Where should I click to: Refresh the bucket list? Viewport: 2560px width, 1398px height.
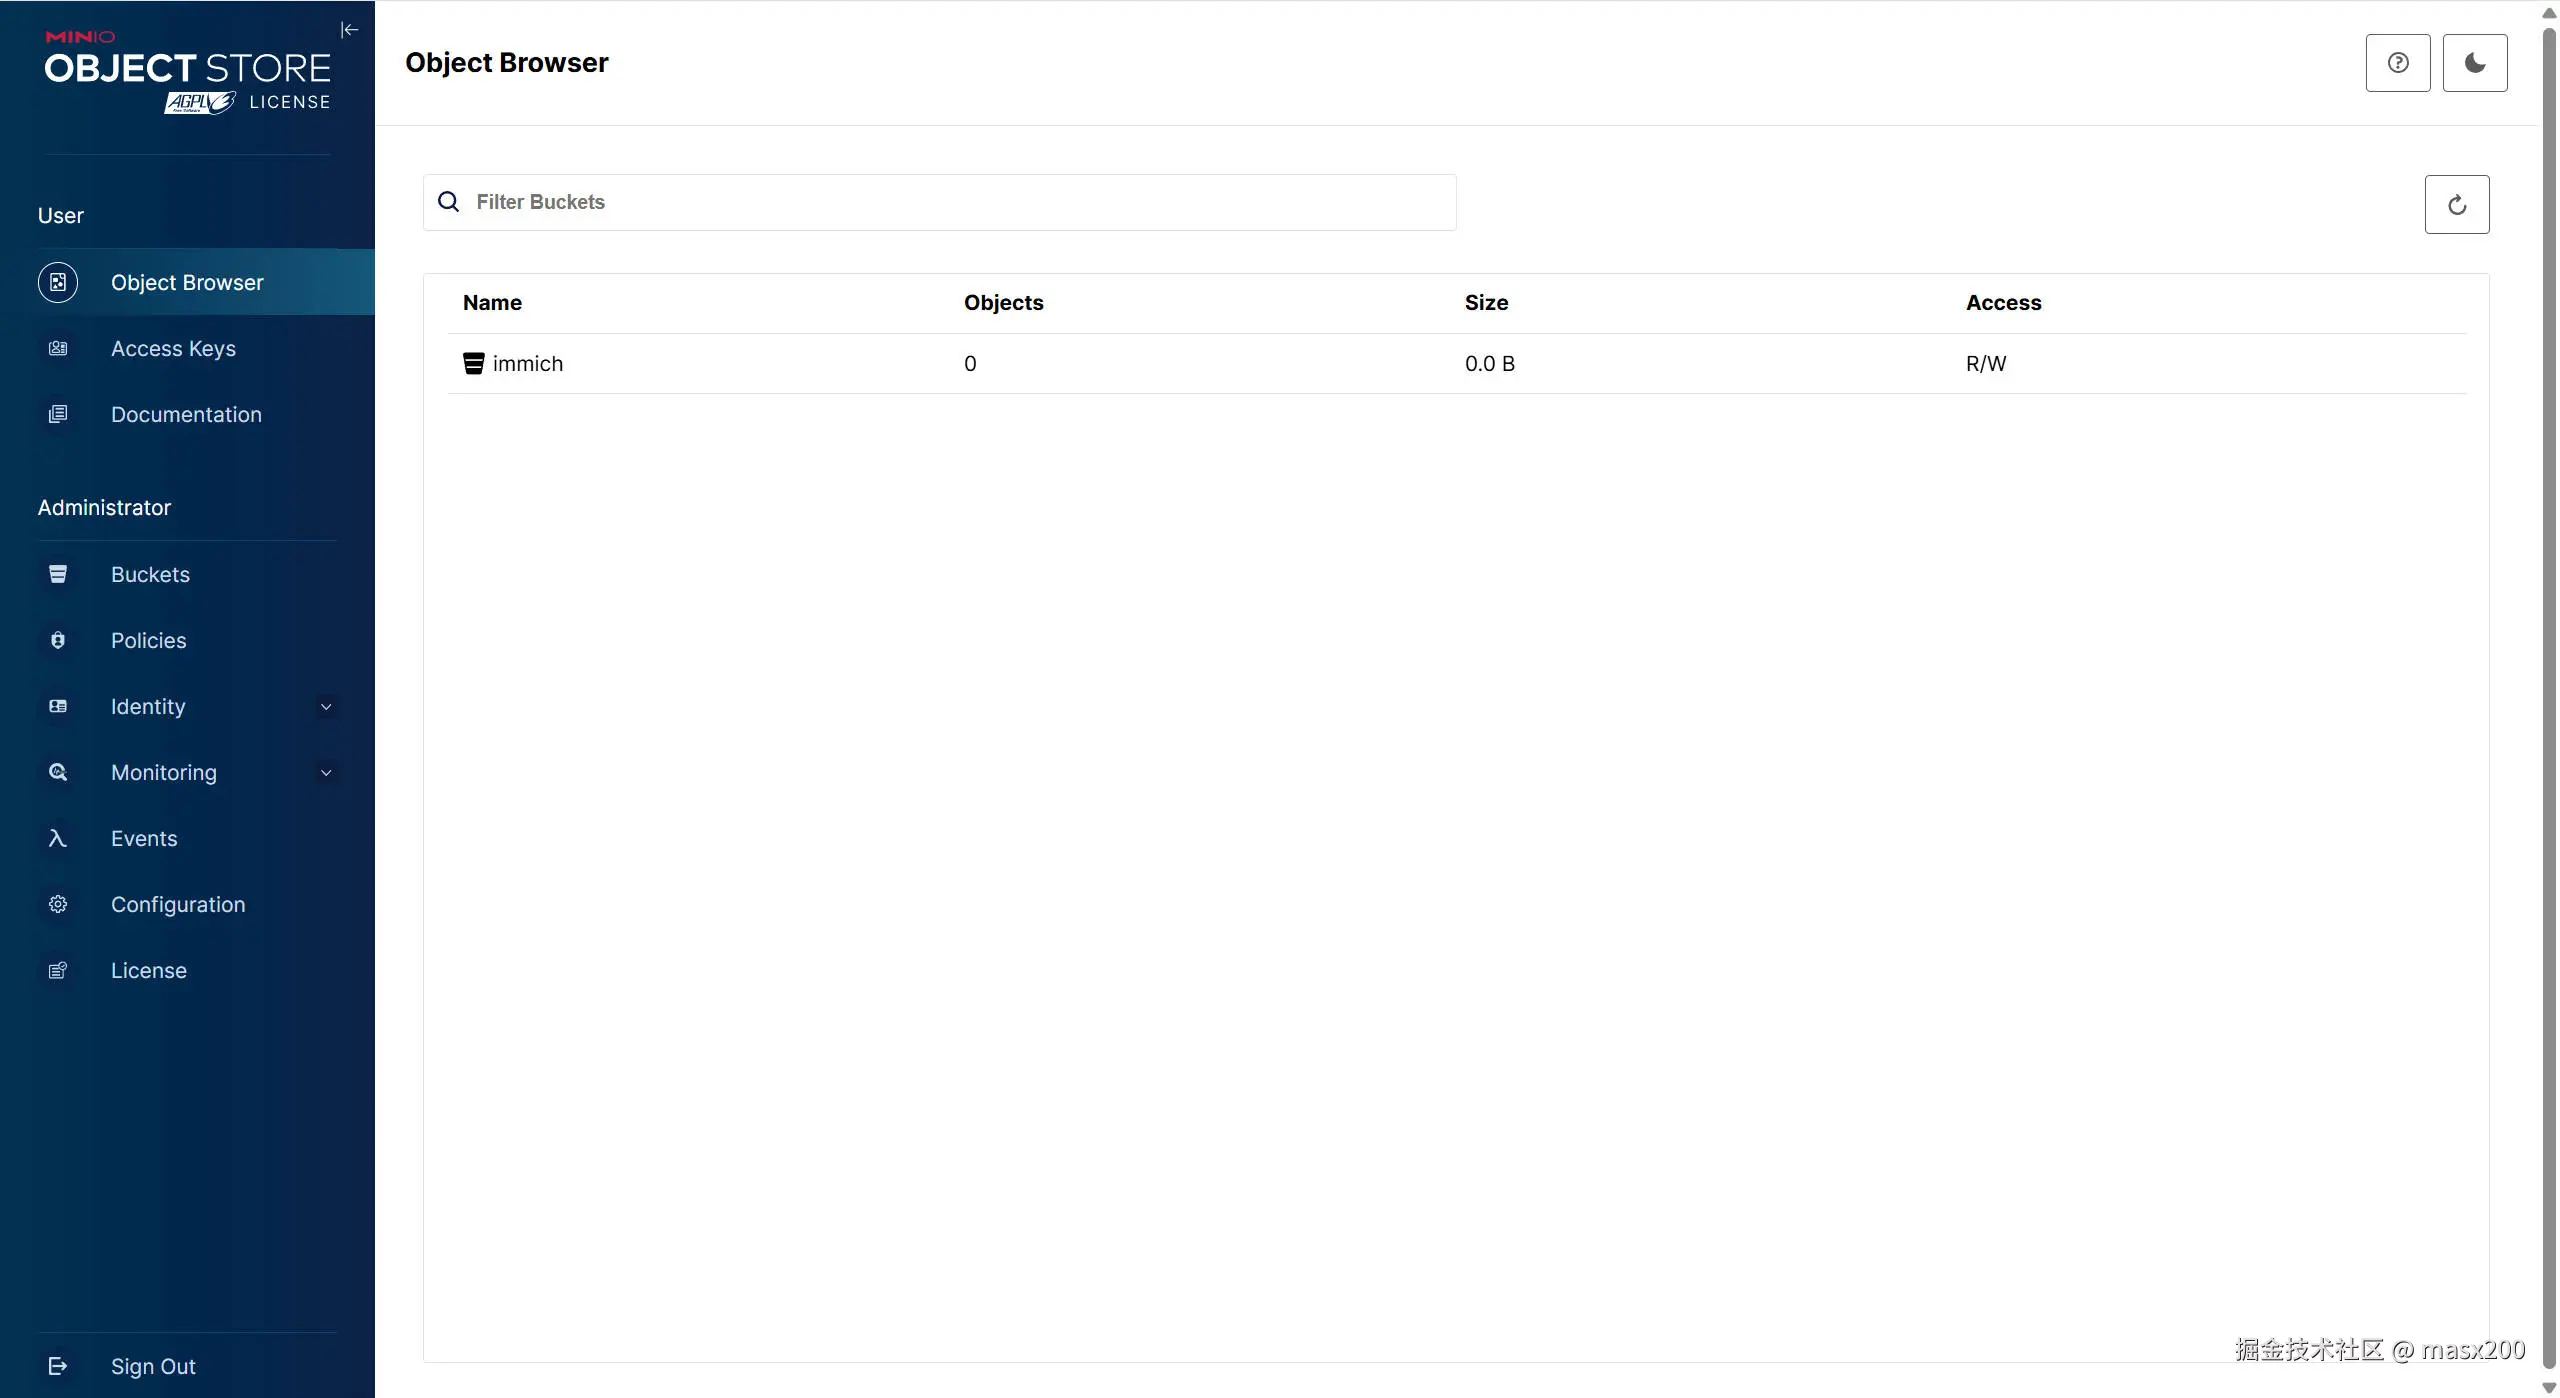[2456, 205]
